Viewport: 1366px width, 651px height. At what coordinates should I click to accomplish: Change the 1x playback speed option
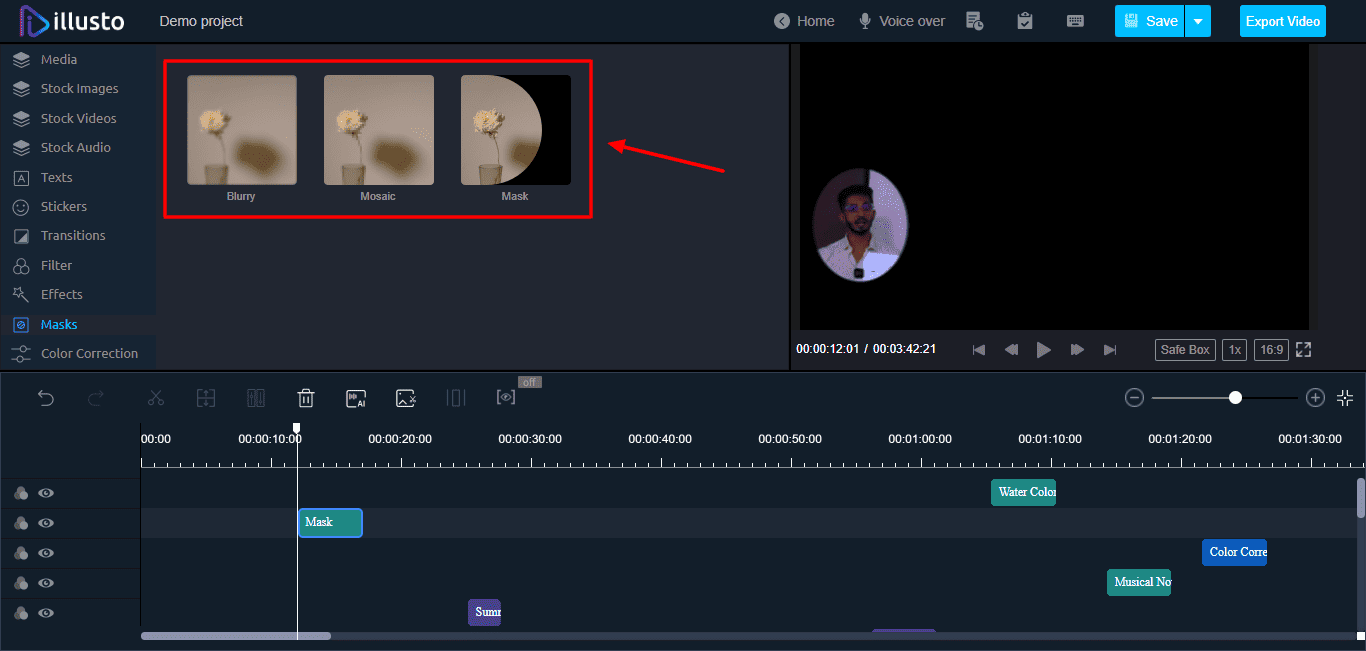(x=1235, y=350)
